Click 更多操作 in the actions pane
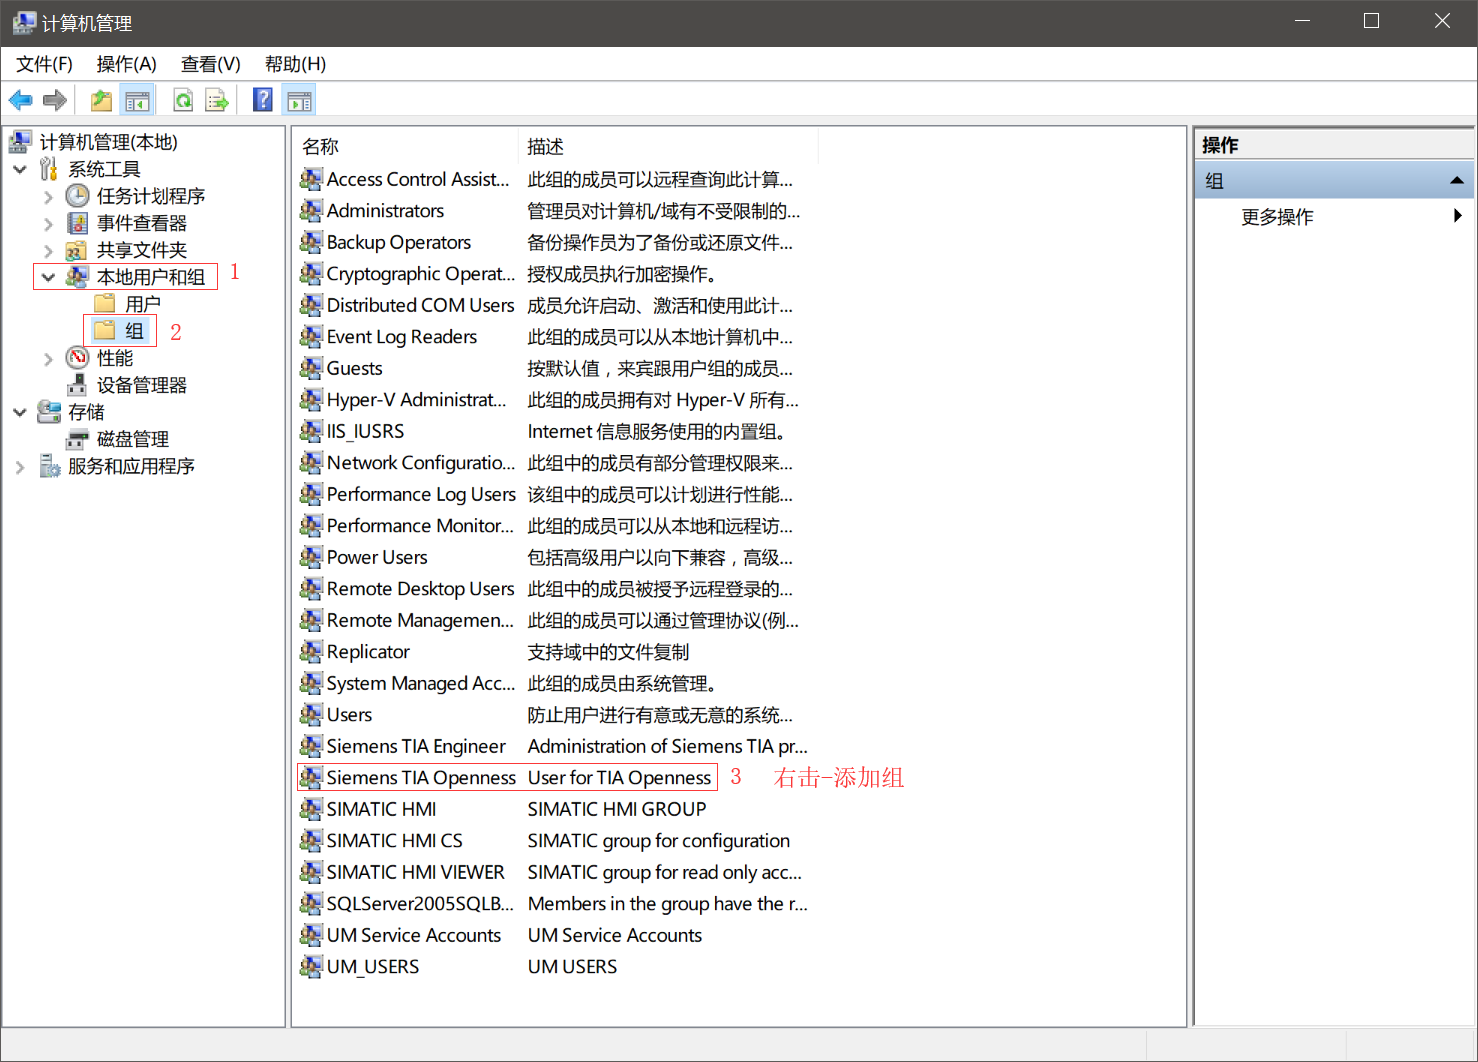Viewport: 1478px width, 1062px height. (x=1277, y=217)
